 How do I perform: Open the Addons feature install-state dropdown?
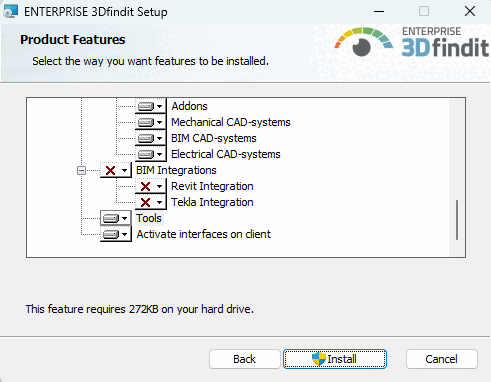coord(150,106)
